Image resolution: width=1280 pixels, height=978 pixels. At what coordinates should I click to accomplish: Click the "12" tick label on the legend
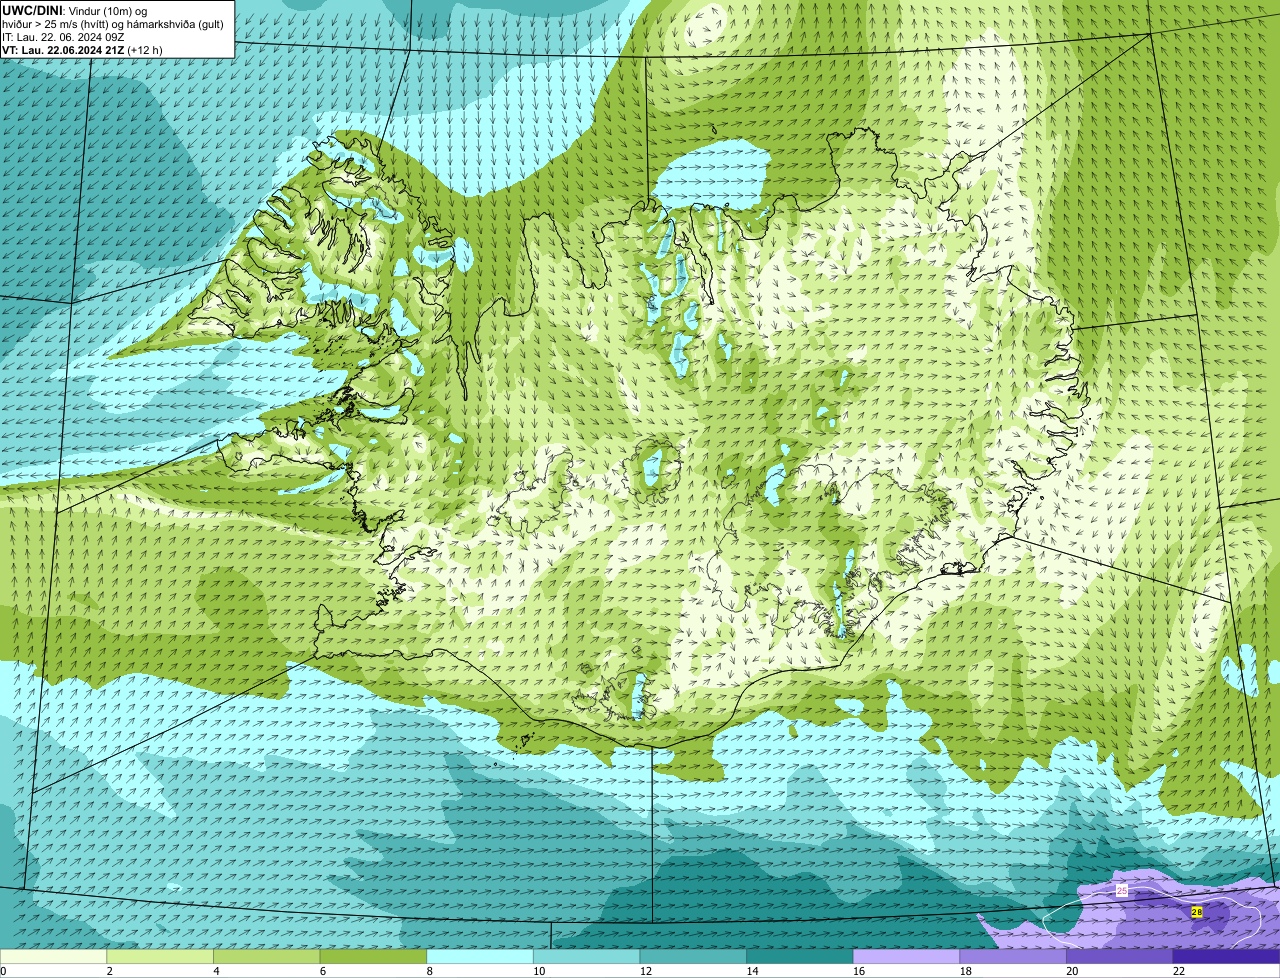646,971
